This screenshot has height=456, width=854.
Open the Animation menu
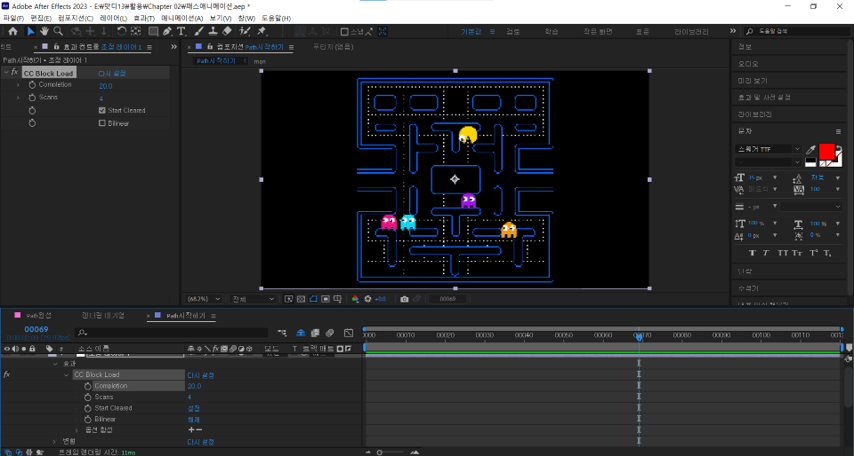(182, 18)
